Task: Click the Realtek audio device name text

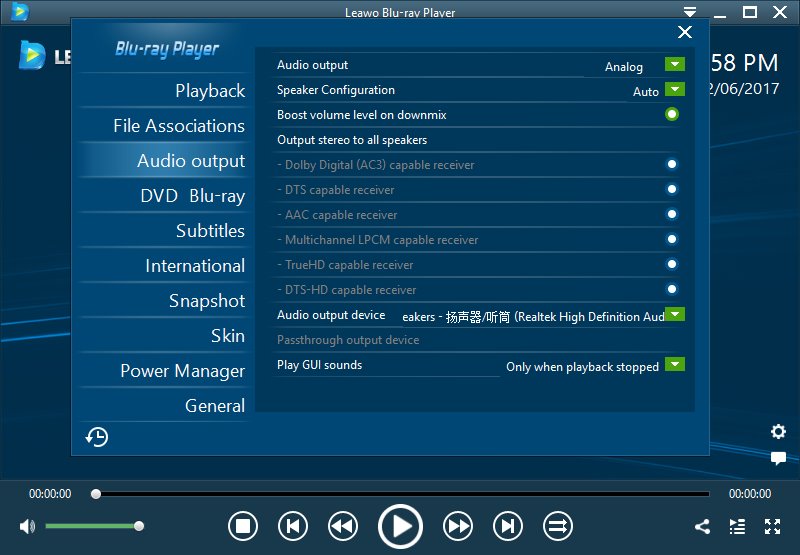Action: click(533, 317)
